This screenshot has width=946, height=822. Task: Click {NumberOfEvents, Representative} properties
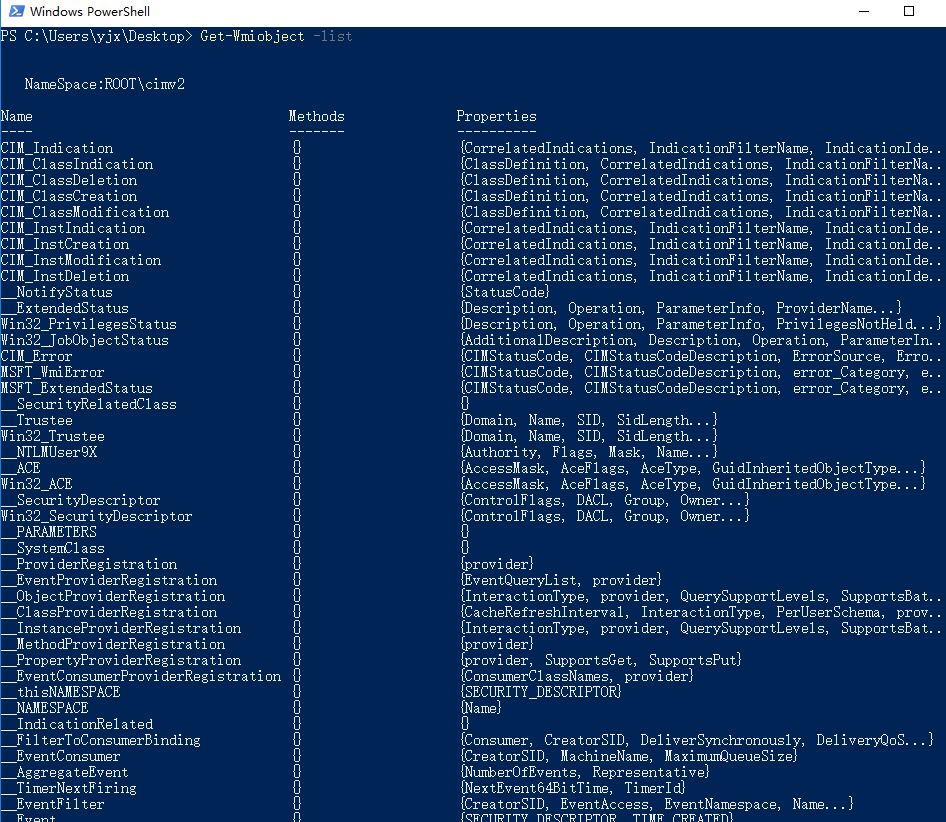pos(585,772)
